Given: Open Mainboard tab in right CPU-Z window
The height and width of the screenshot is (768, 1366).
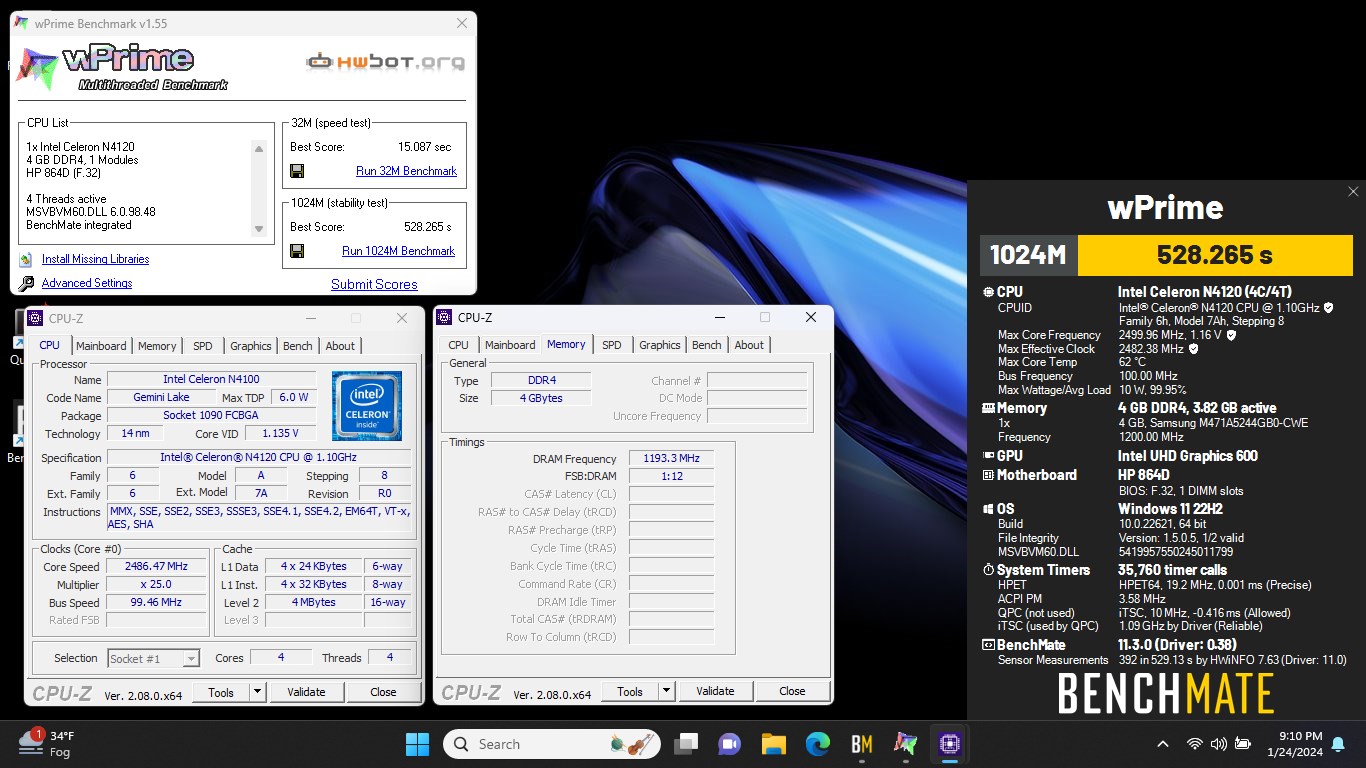Looking at the screenshot, I should coord(510,345).
